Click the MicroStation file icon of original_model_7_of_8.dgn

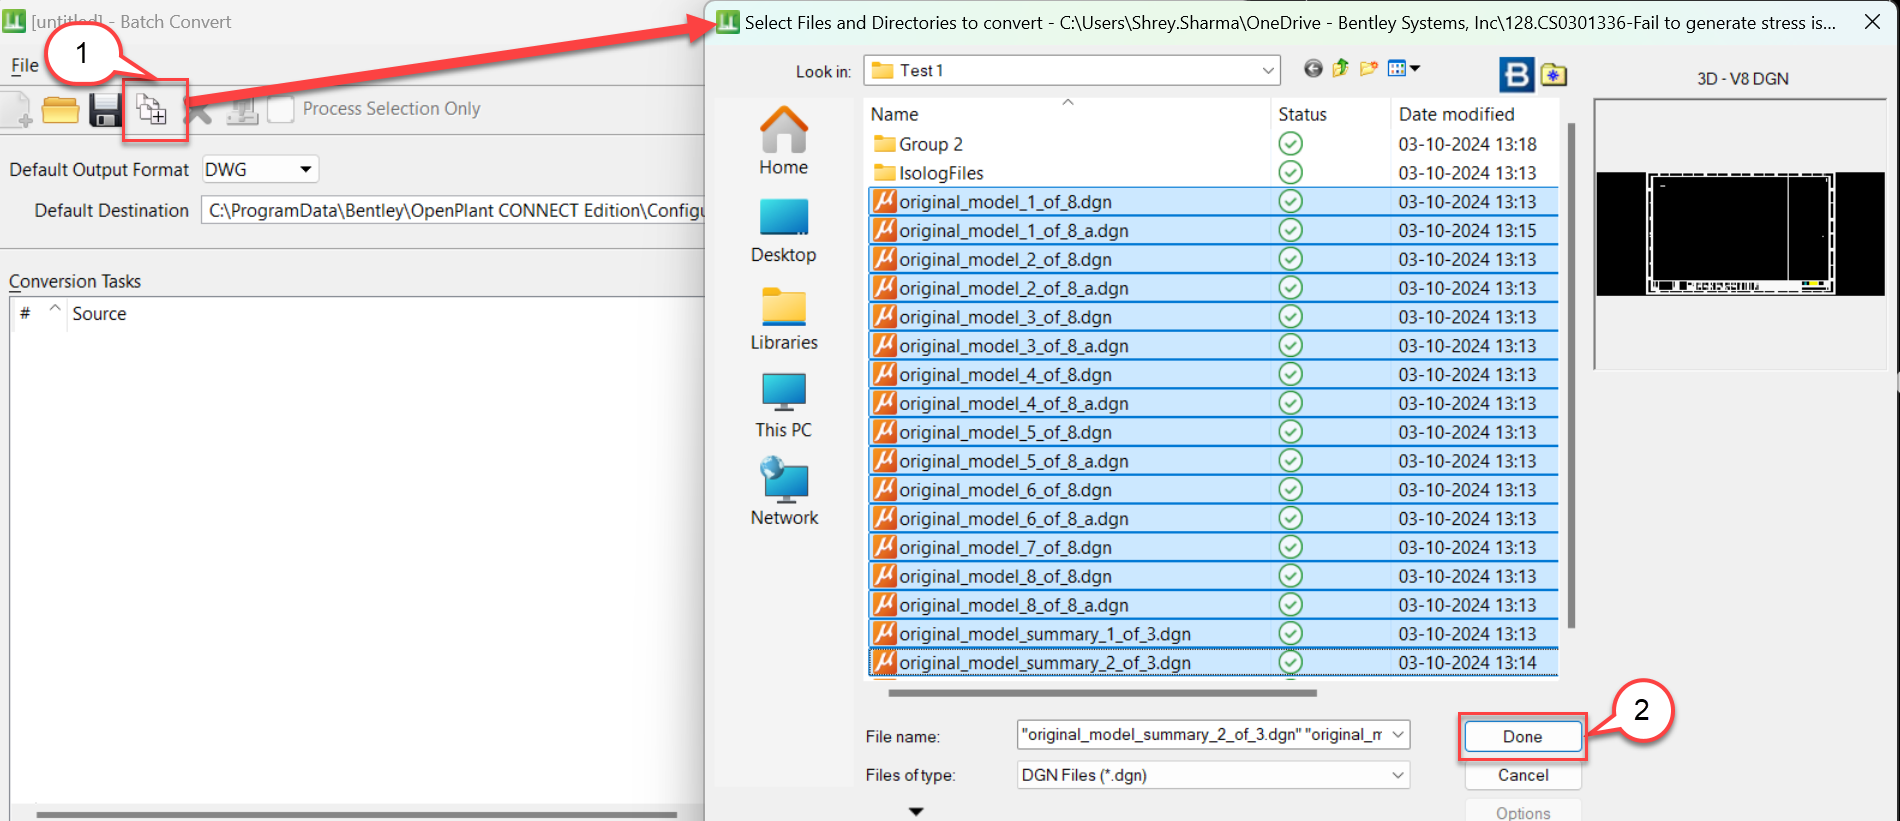click(884, 547)
